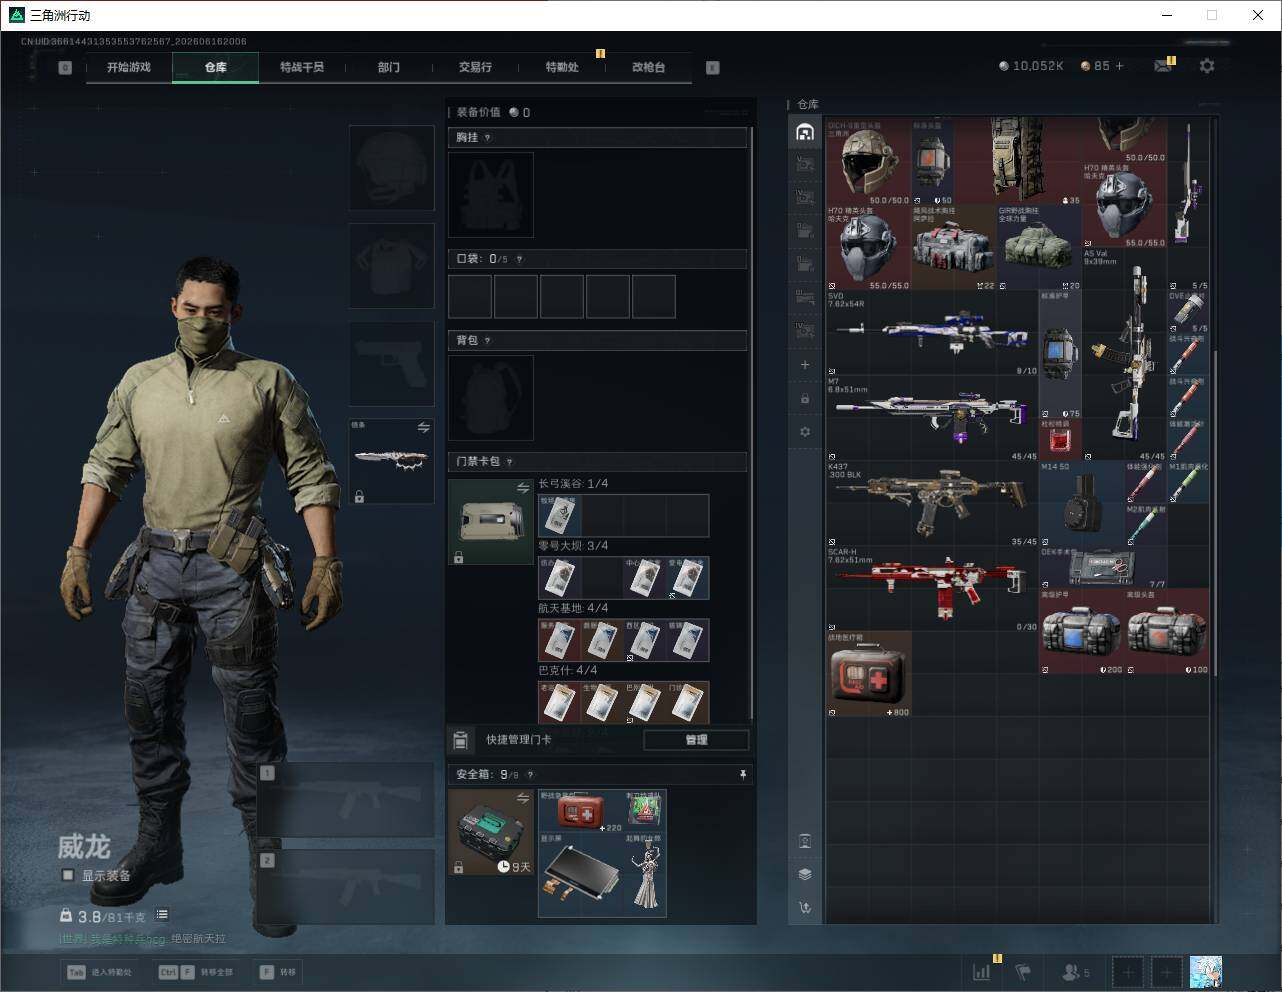This screenshot has height=992, width=1282.
Task: Toggle the 显示装备 checkbox
Action: click(68, 875)
